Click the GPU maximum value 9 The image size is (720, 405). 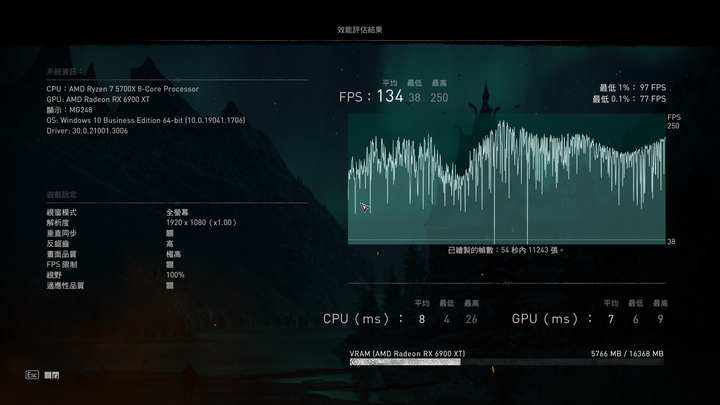click(660, 319)
